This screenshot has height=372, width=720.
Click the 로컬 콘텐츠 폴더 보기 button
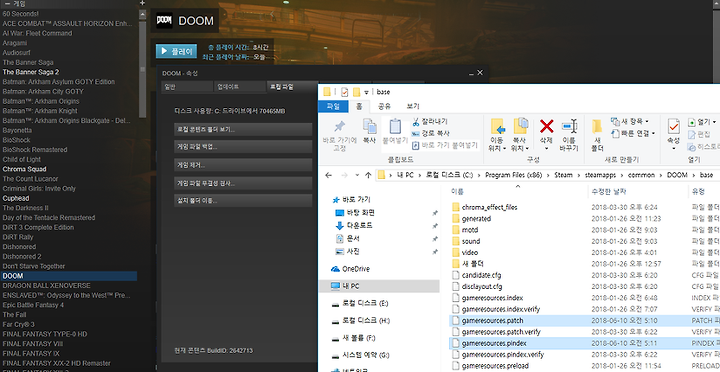coord(243,130)
